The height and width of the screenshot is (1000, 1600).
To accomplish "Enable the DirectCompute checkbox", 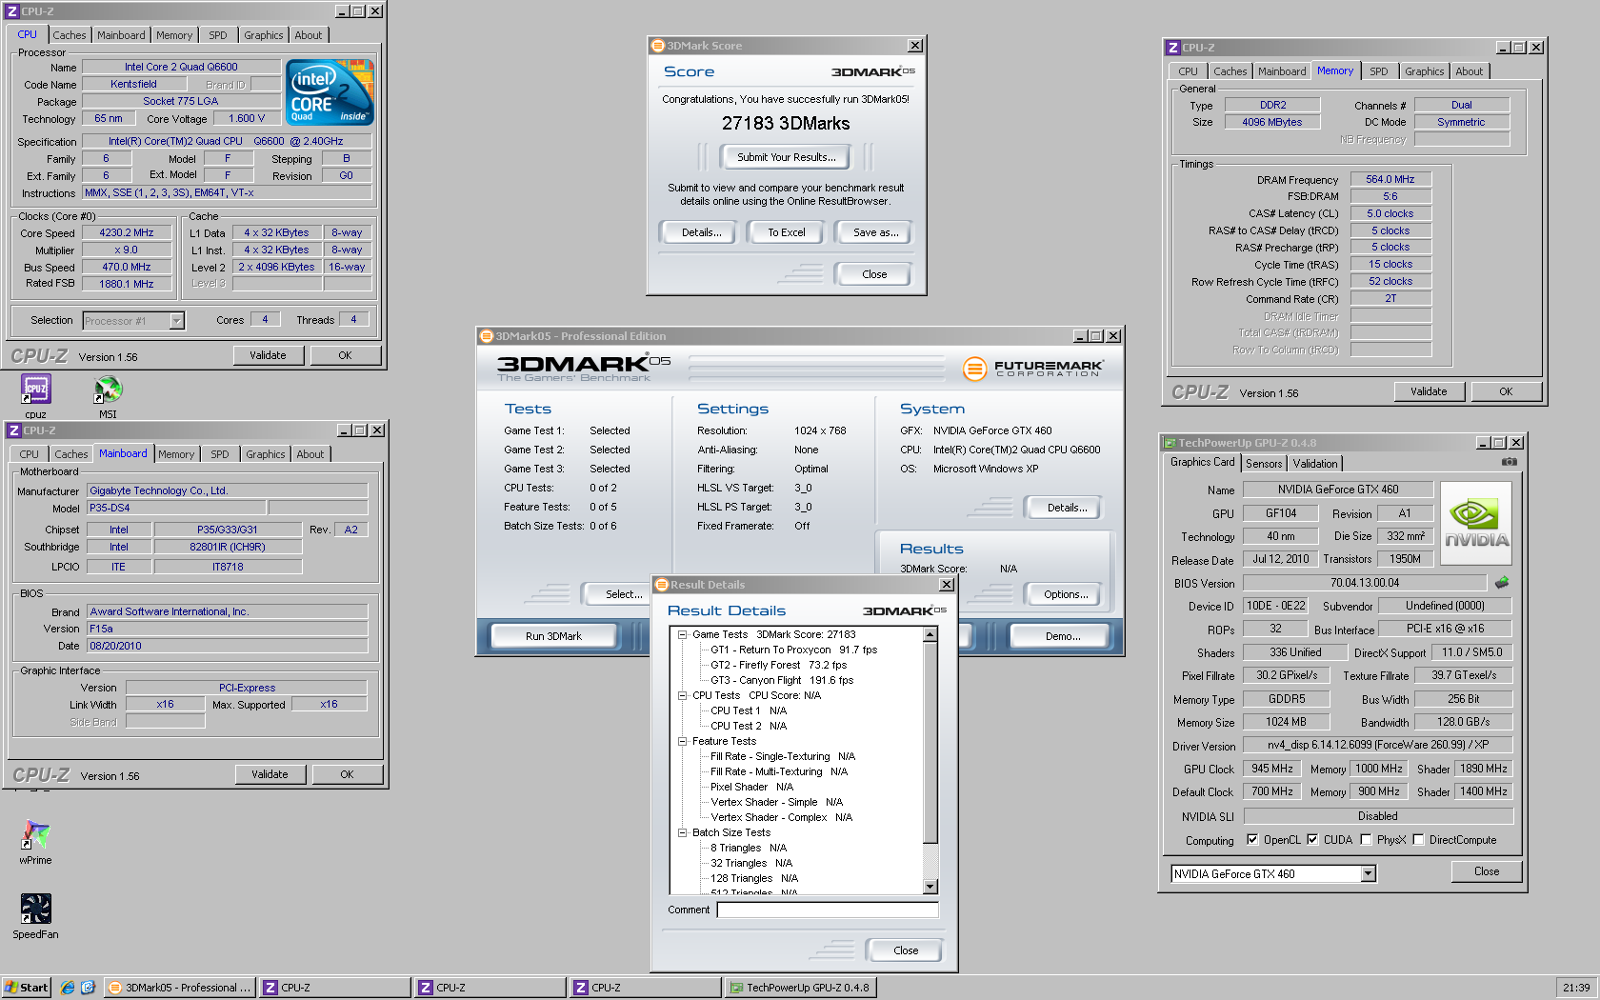I will coord(1418,840).
